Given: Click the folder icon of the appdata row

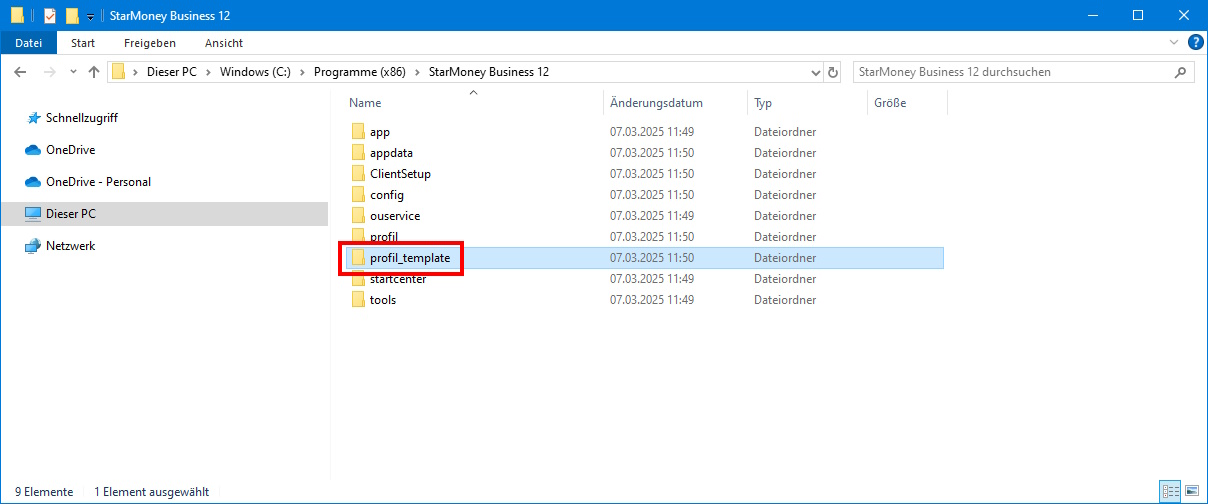Looking at the screenshot, I should tap(358, 153).
